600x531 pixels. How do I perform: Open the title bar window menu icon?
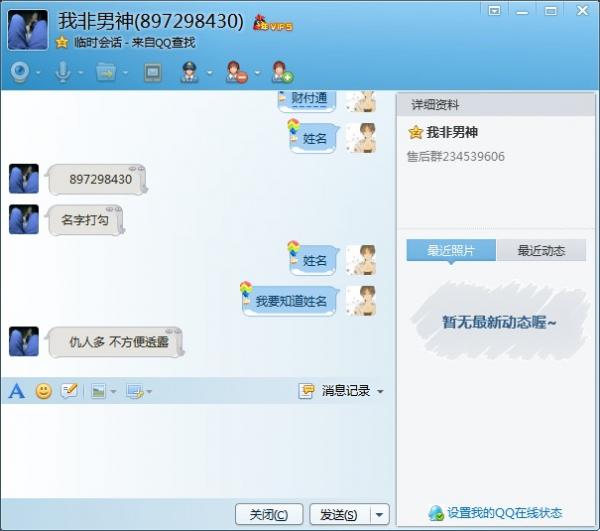coord(494,11)
